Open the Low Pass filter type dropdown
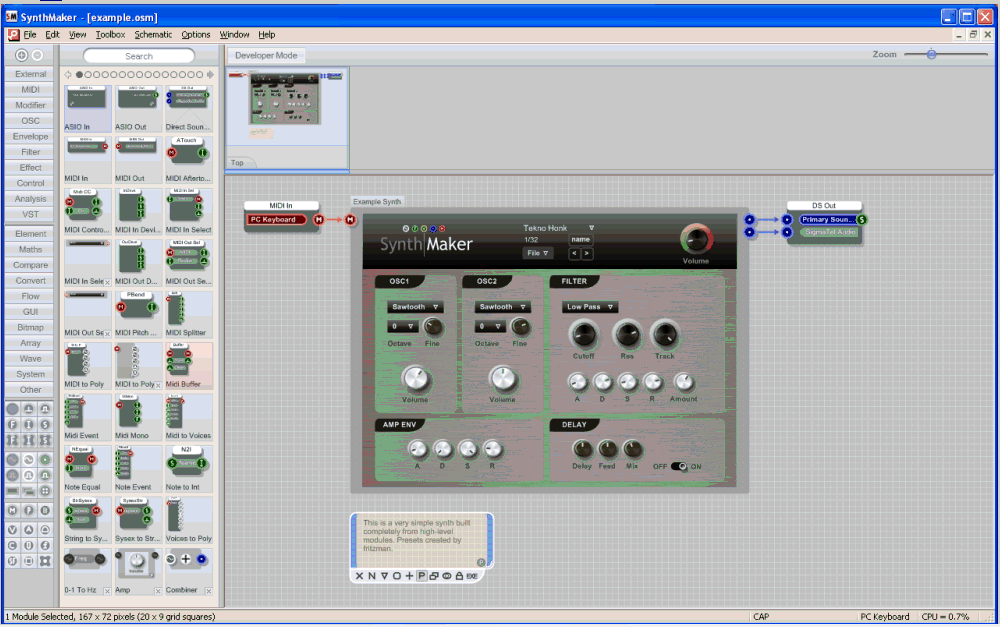This screenshot has width=1000, height=627. 590,307
